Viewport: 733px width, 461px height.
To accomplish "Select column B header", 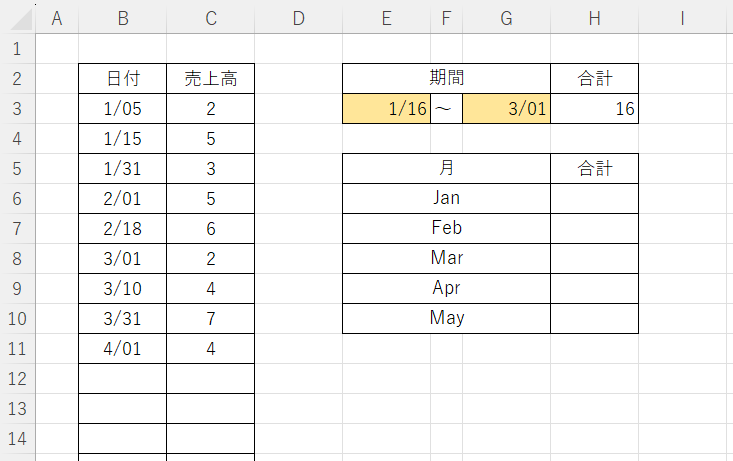I will [122, 18].
